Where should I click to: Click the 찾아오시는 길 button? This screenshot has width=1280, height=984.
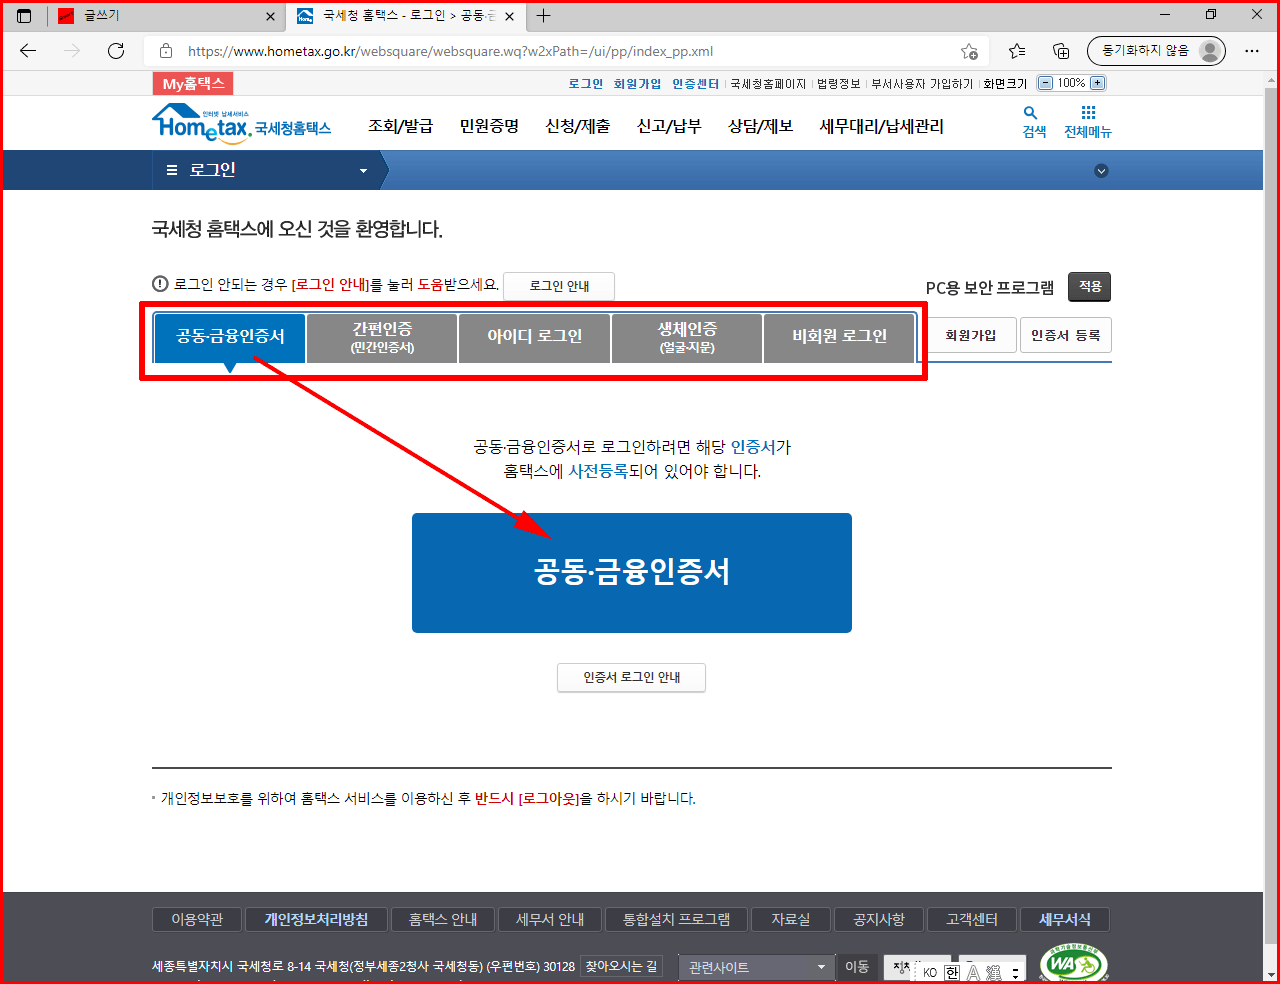click(621, 966)
